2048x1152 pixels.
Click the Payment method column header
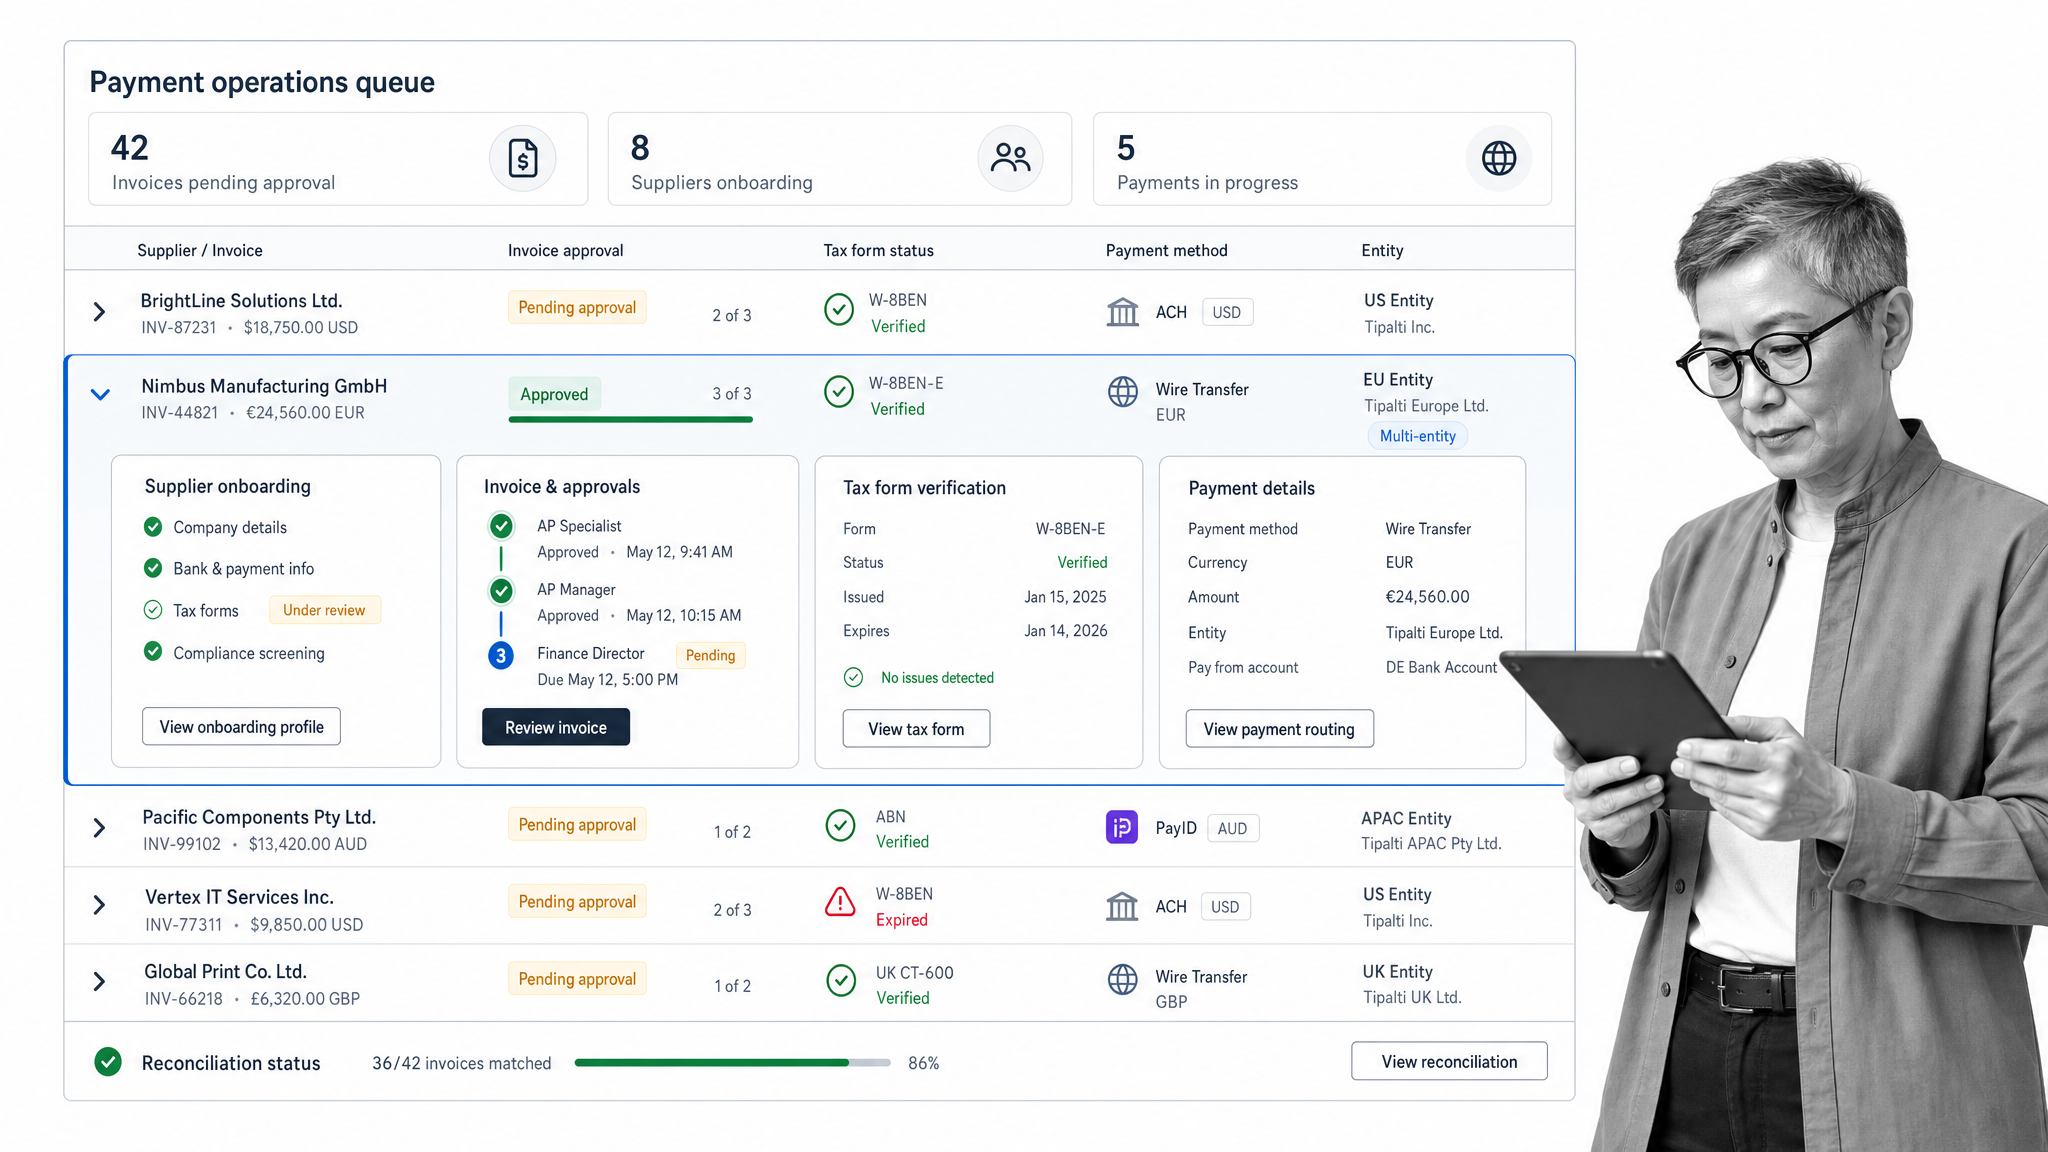1166,250
